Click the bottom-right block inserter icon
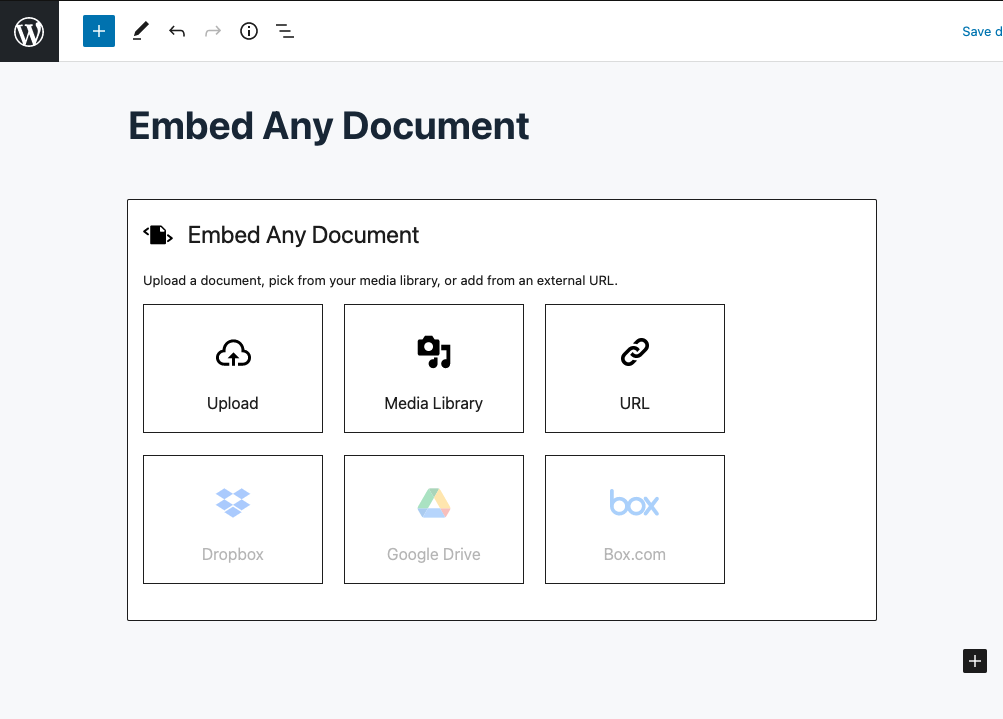Image resolution: width=1003 pixels, height=719 pixels. [974, 661]
